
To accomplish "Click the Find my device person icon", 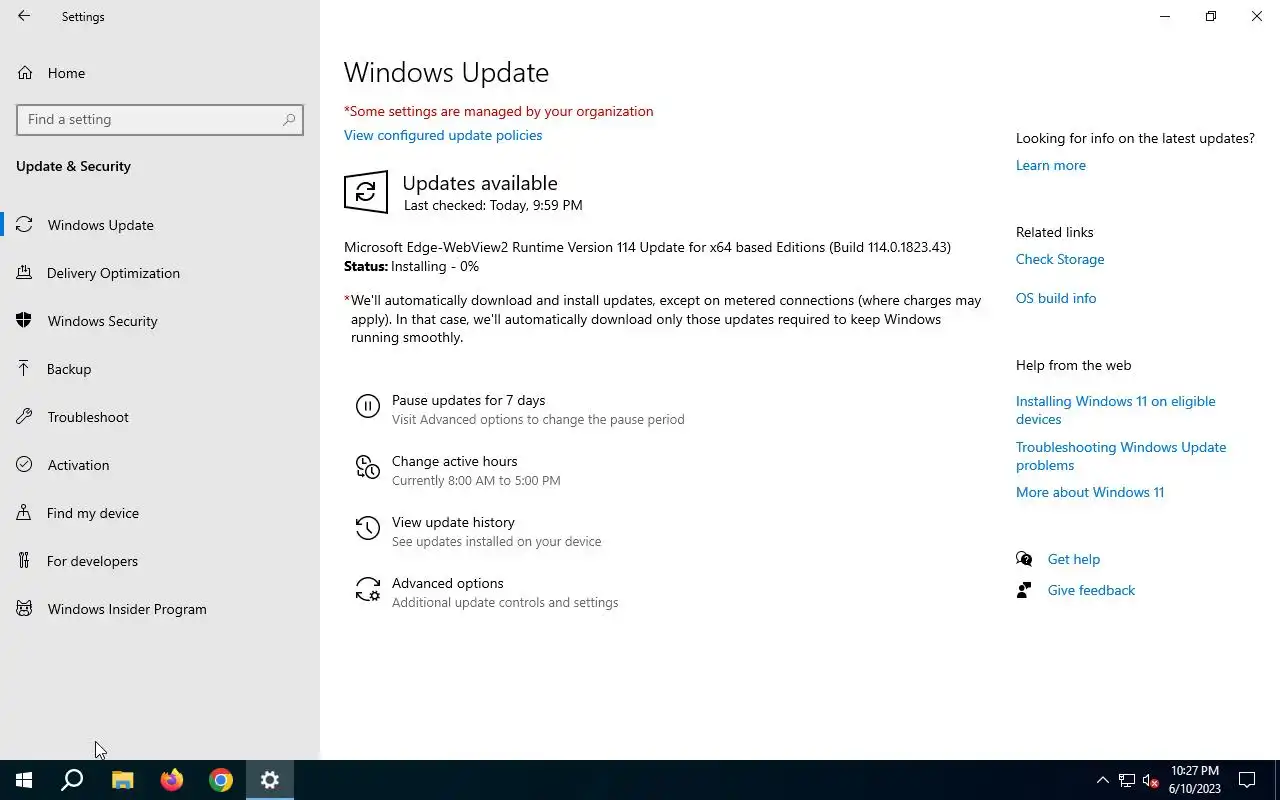I will 25,513.
